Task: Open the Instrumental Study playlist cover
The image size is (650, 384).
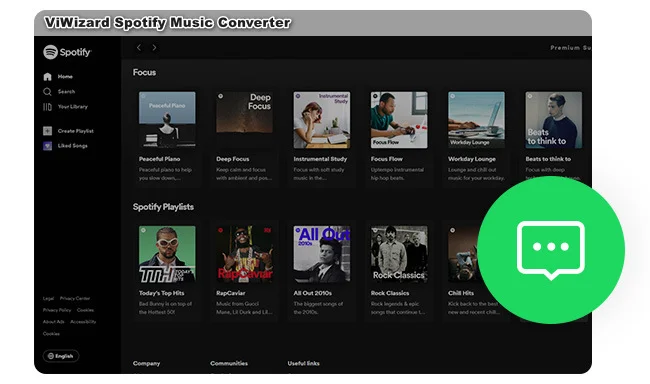Action: click(322, 120)
